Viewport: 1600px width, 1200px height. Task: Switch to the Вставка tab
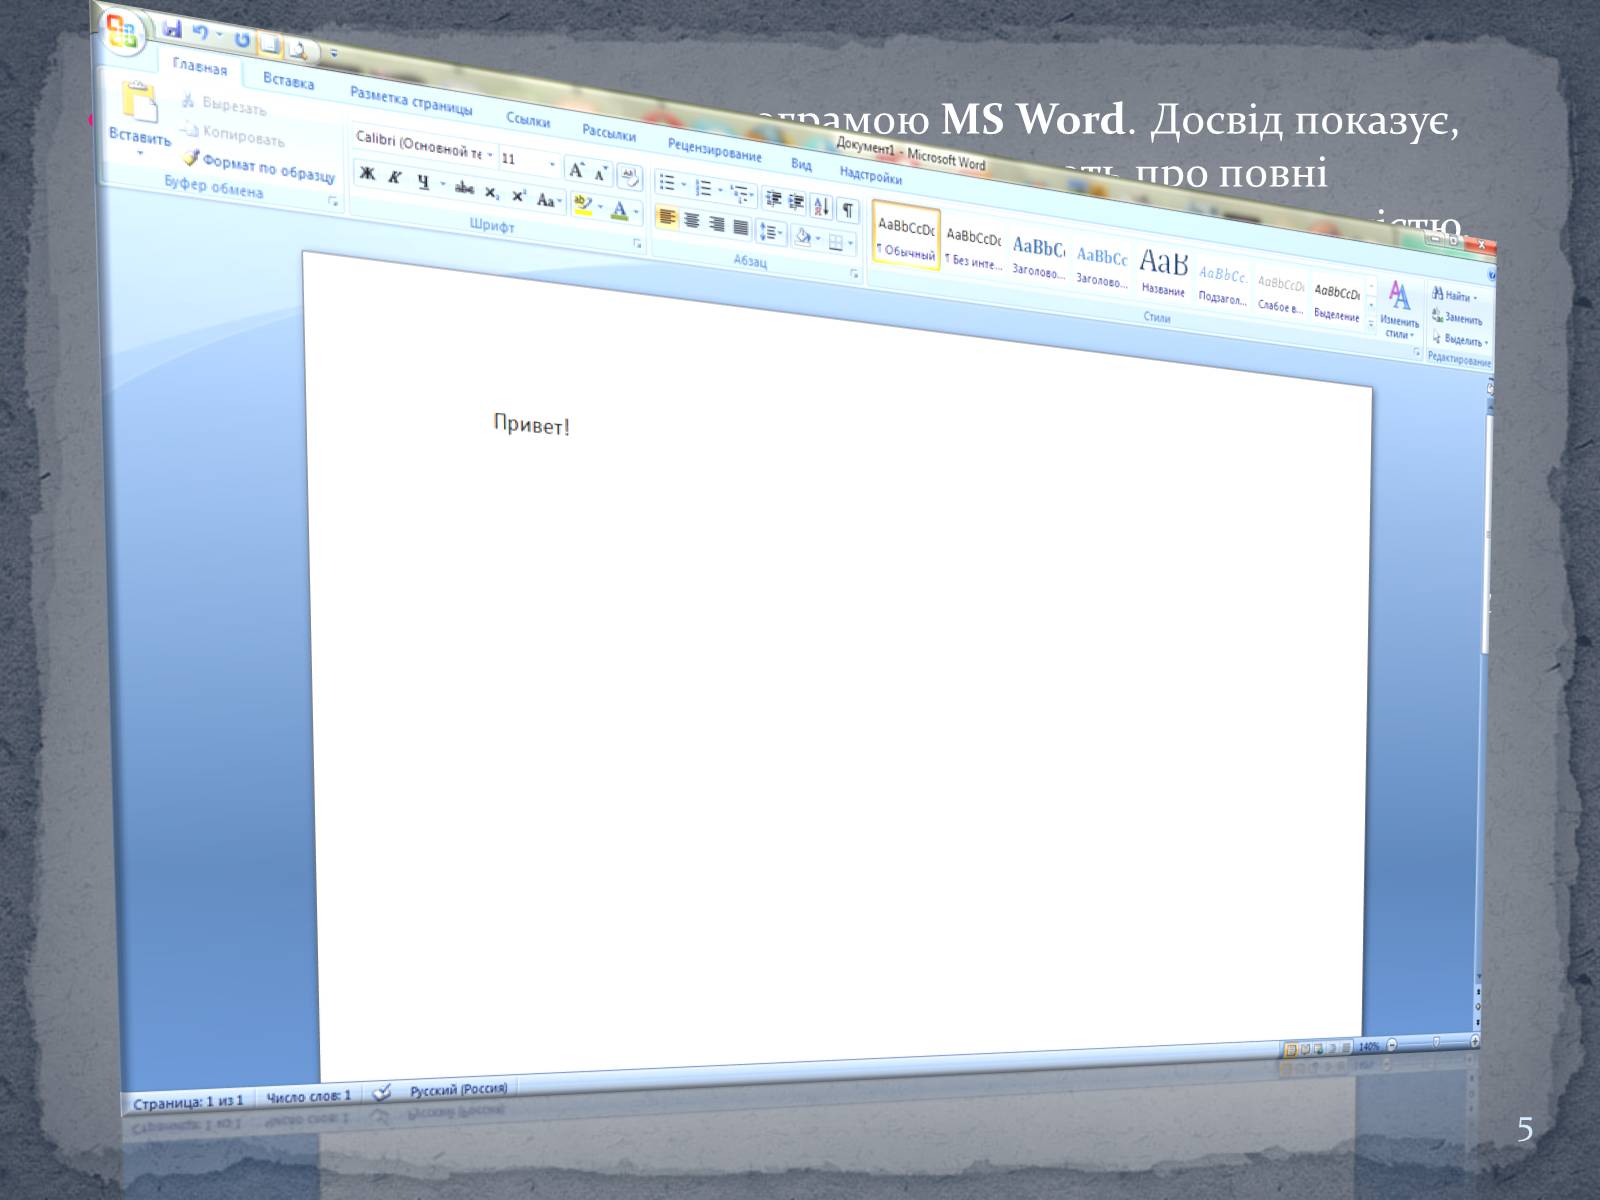[289, 80]
